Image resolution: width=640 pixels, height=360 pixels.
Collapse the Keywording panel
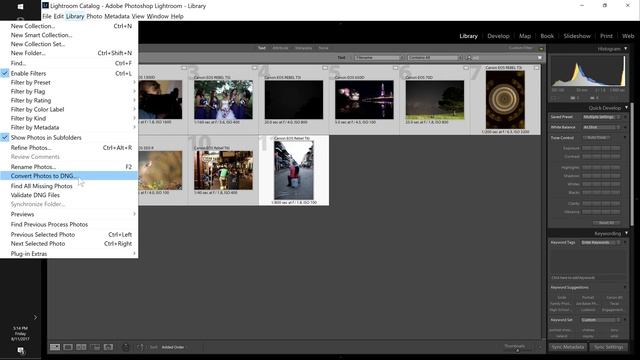point(627,233)
